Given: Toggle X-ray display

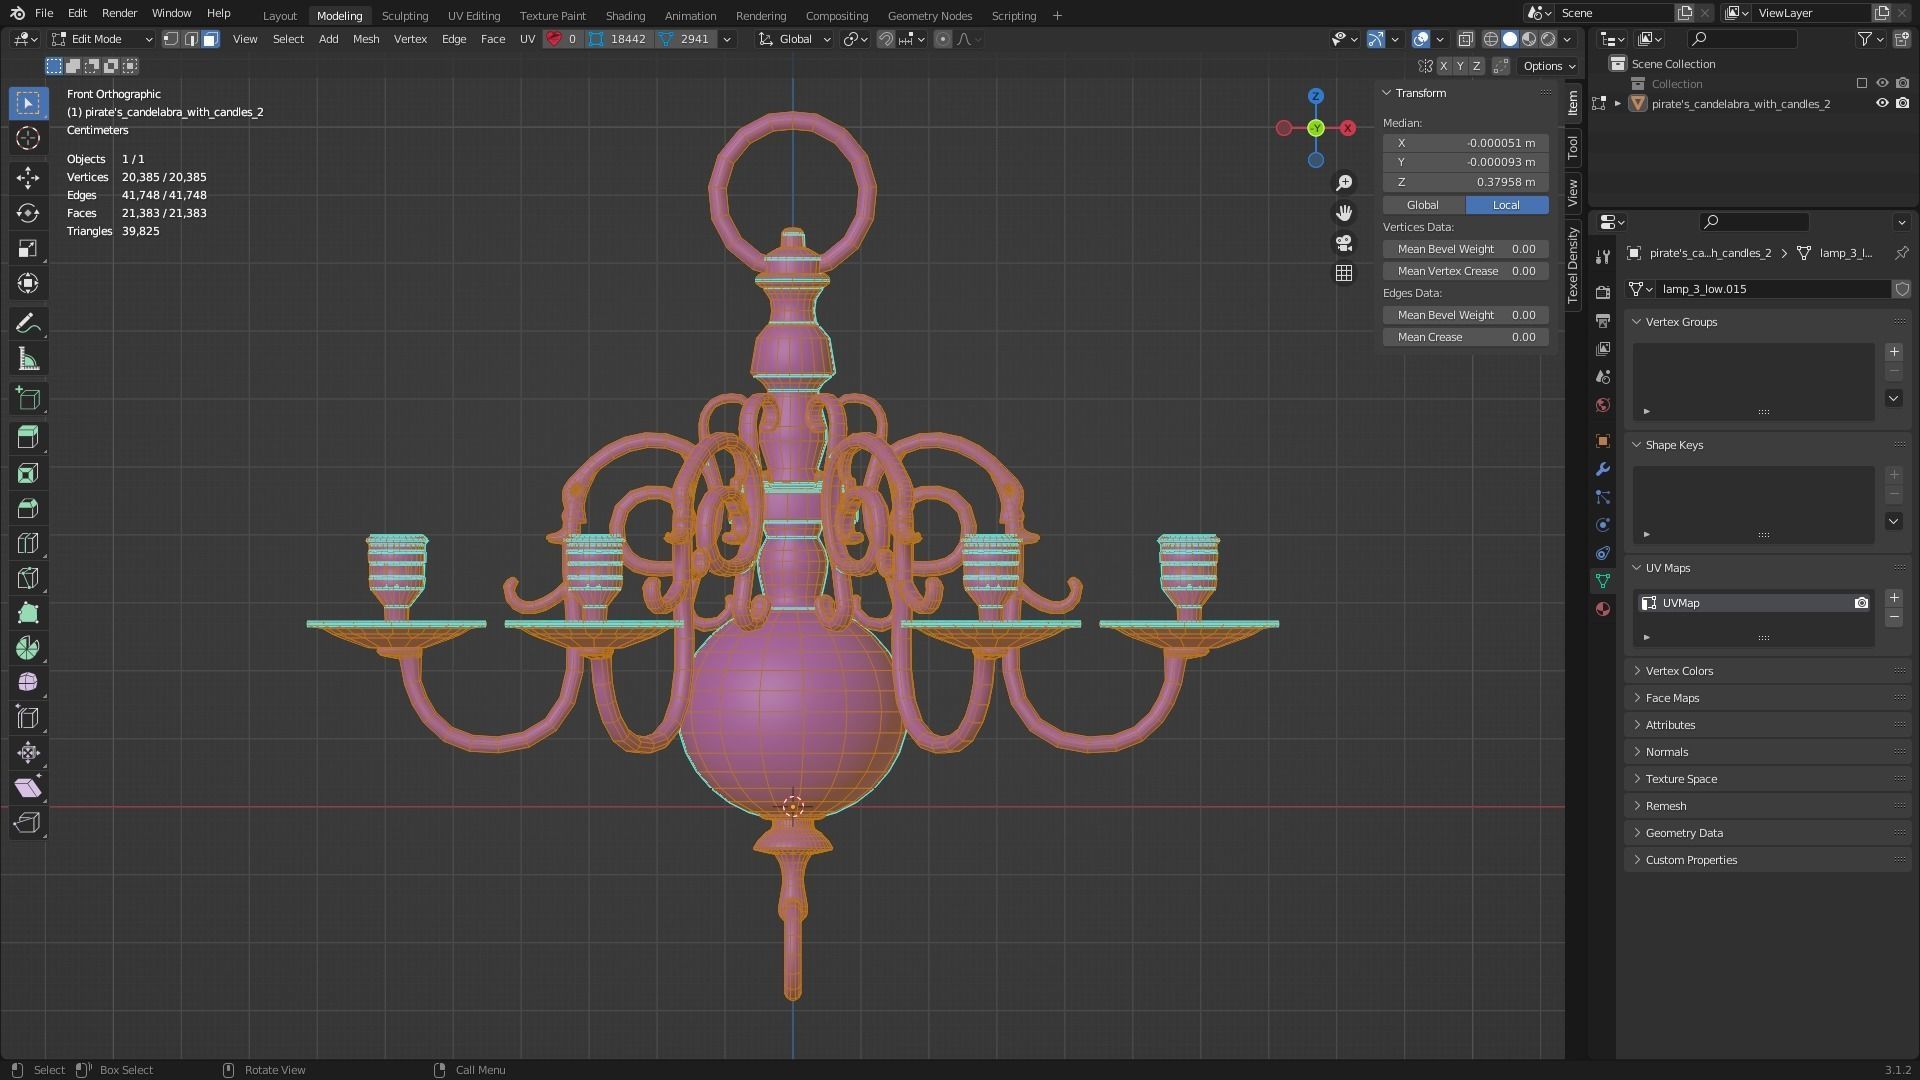Looking at the screenshot, I should (1465, 39).
